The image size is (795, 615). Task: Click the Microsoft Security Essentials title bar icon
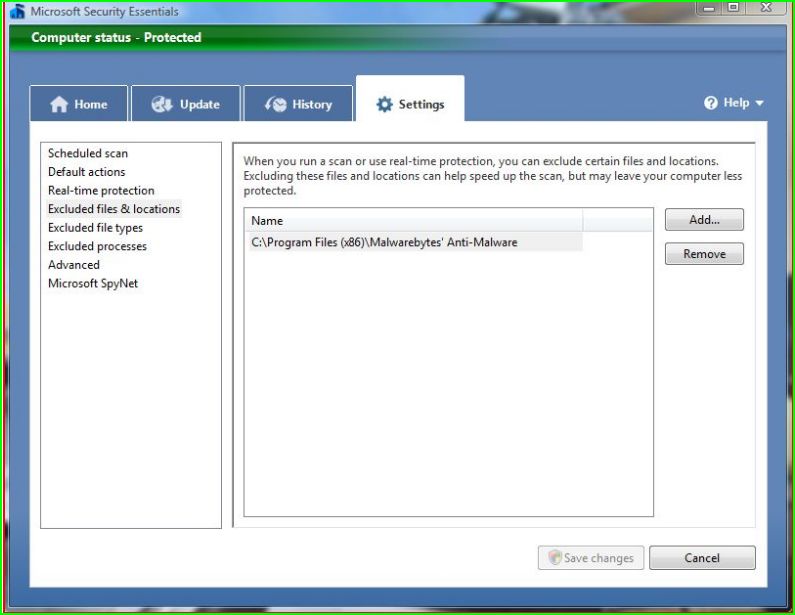tap(17, 11)
